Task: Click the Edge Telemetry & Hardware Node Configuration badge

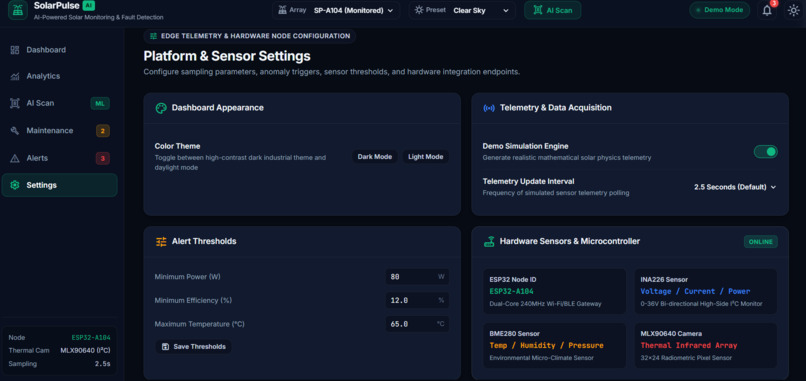Action: 250,36
